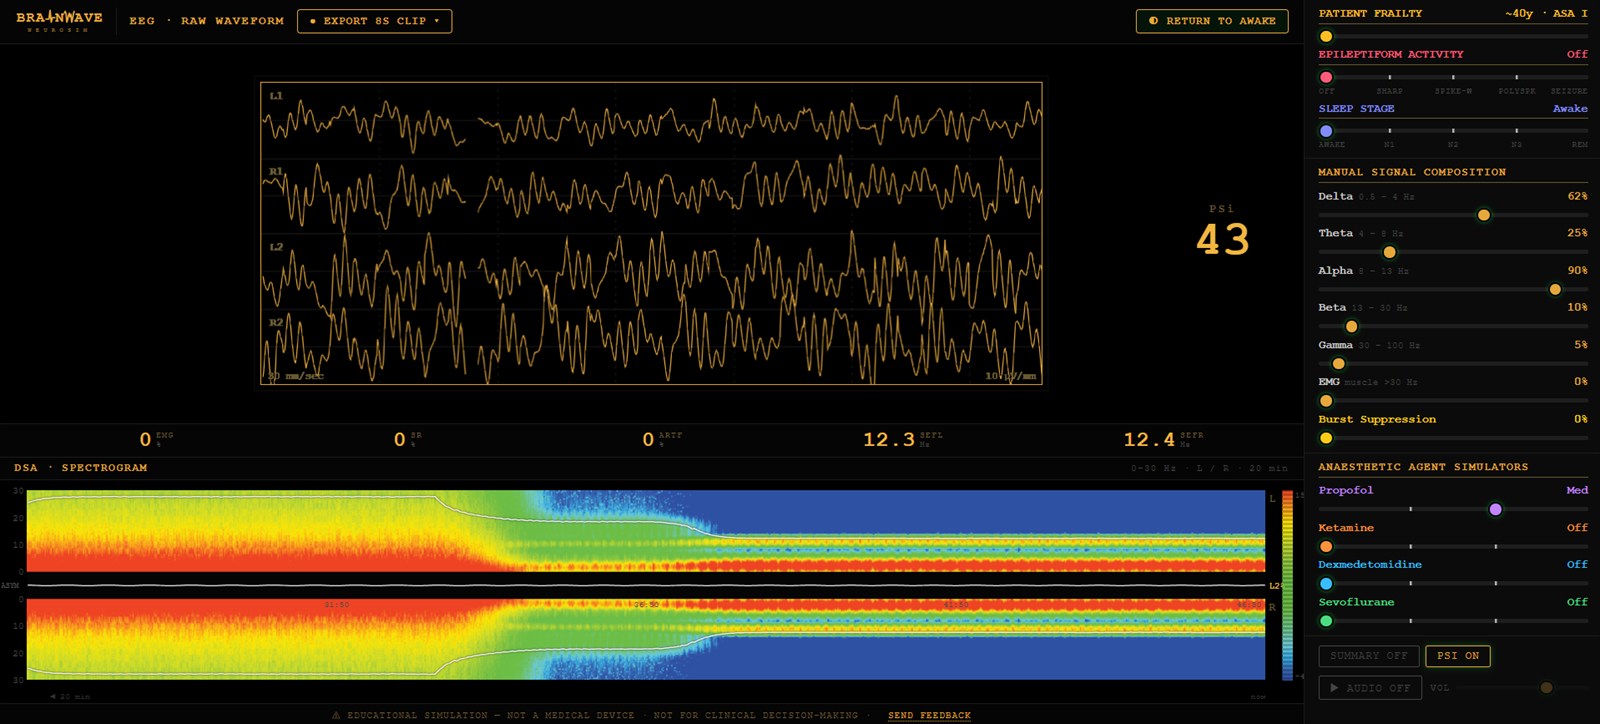Adjust the Patient Frailty slider handle
Screen dimensions: 1600x724
[x=1326, y=36]
